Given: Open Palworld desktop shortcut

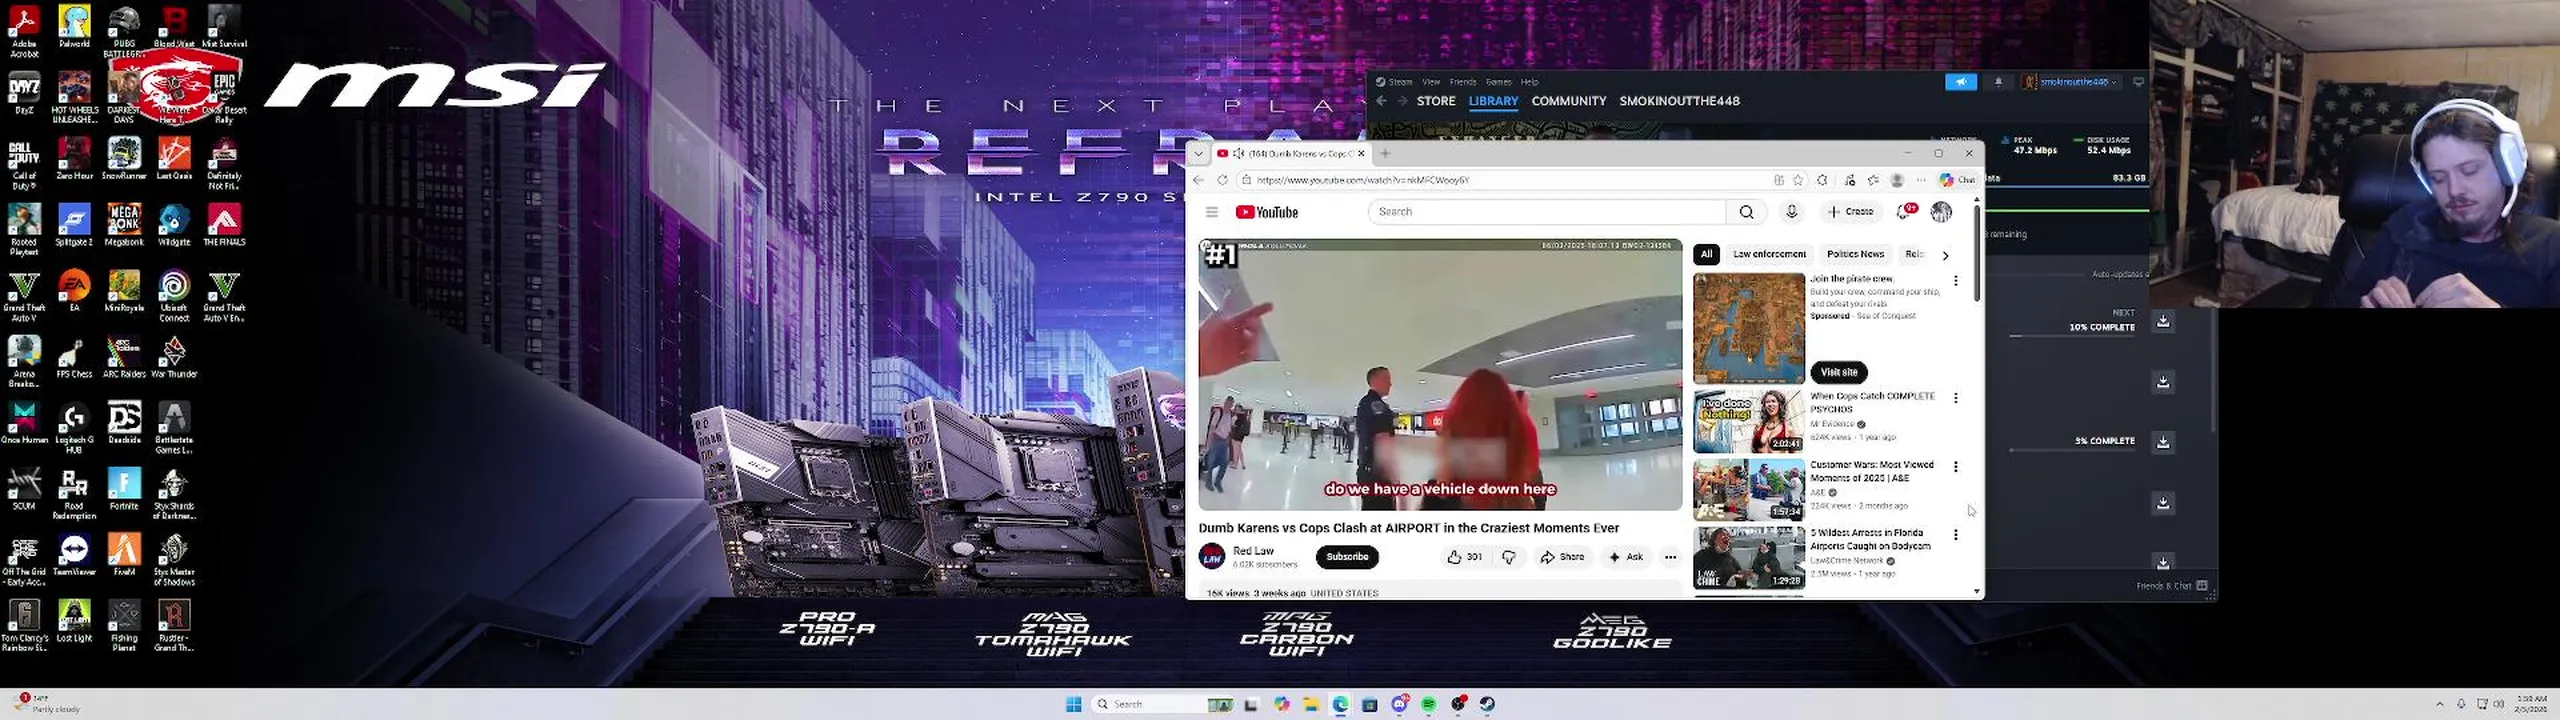Looking at the screenshot, I should (x=74, y=27).
